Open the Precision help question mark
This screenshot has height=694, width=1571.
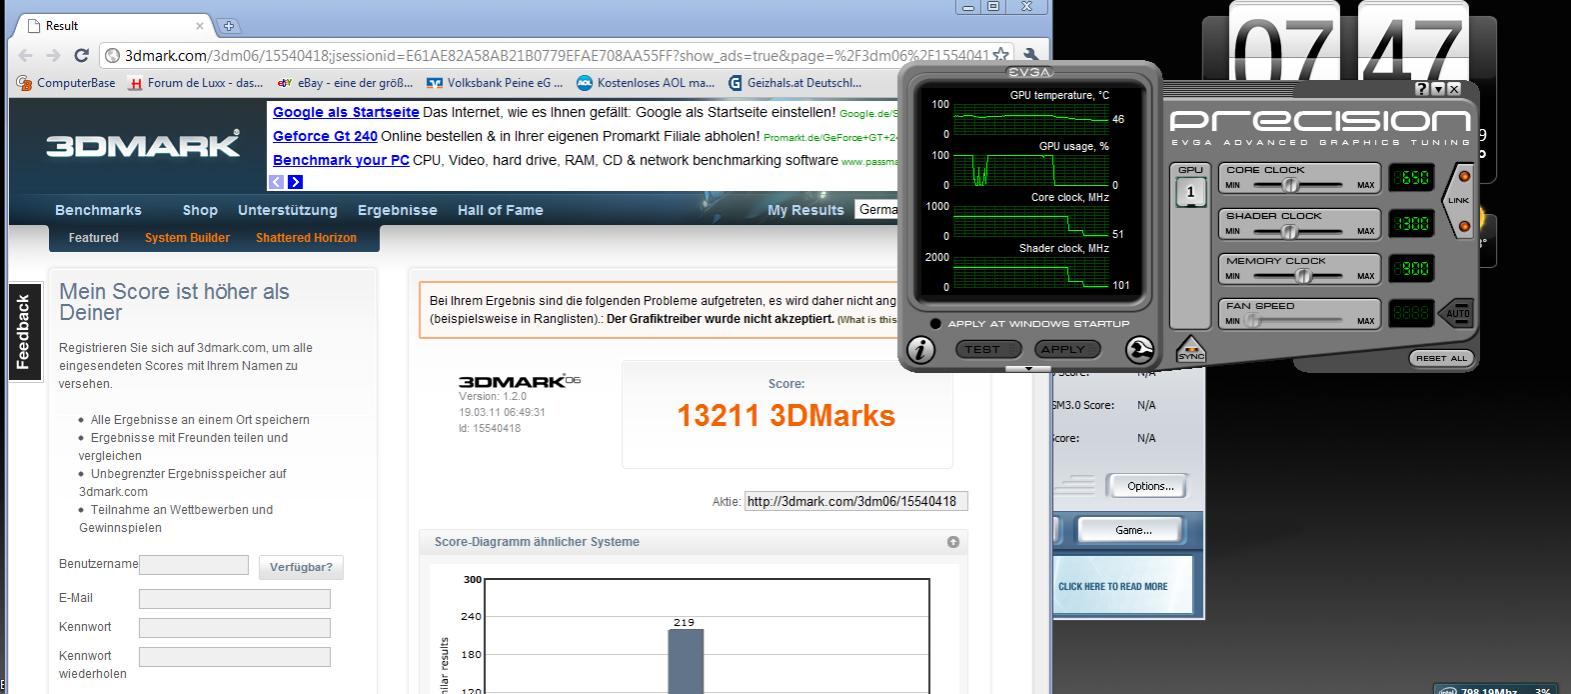pyautogui.click(x=1422, y=89)
